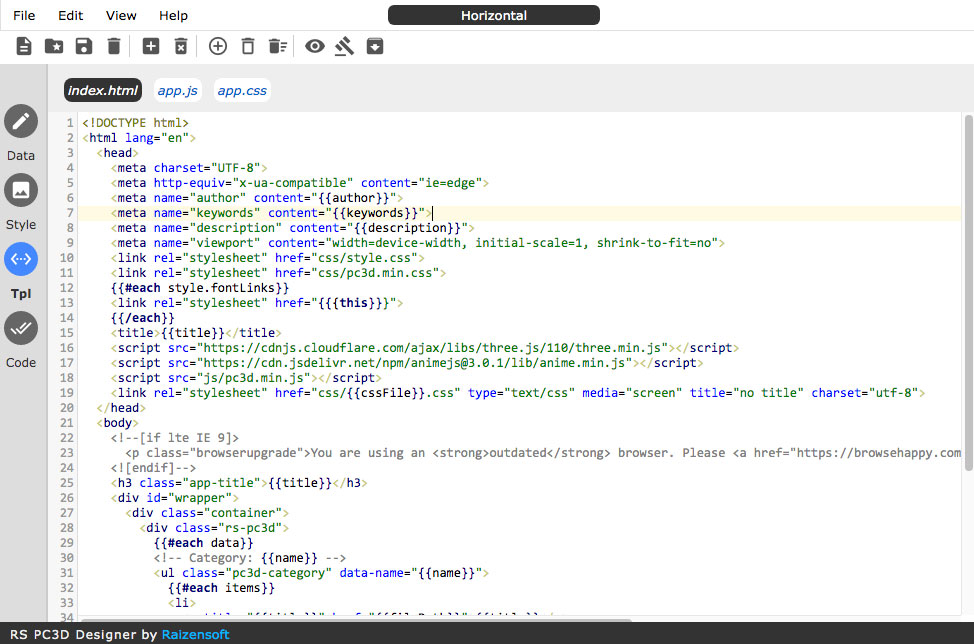This screenshot has width=974, height=644.
Task: Click the {{#each style.fontLinks}} line
Action: click(x=200, y=288)
